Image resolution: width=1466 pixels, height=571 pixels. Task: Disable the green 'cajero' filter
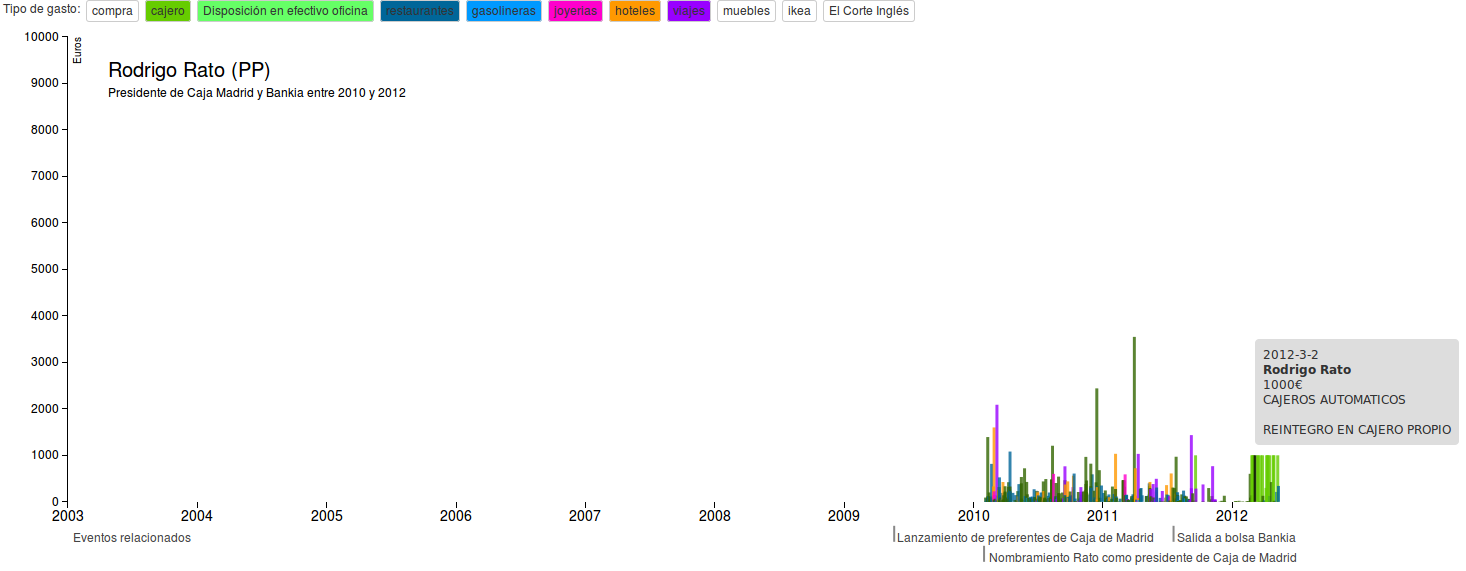point(168,11)
